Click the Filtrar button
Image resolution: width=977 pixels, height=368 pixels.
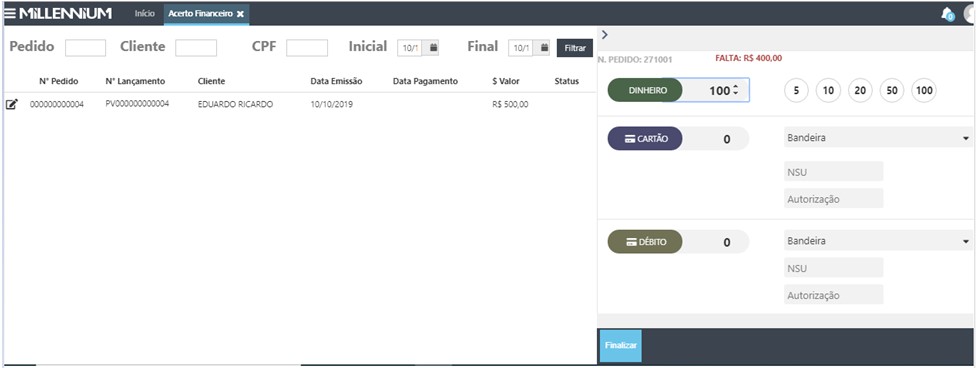coord(574,48)
